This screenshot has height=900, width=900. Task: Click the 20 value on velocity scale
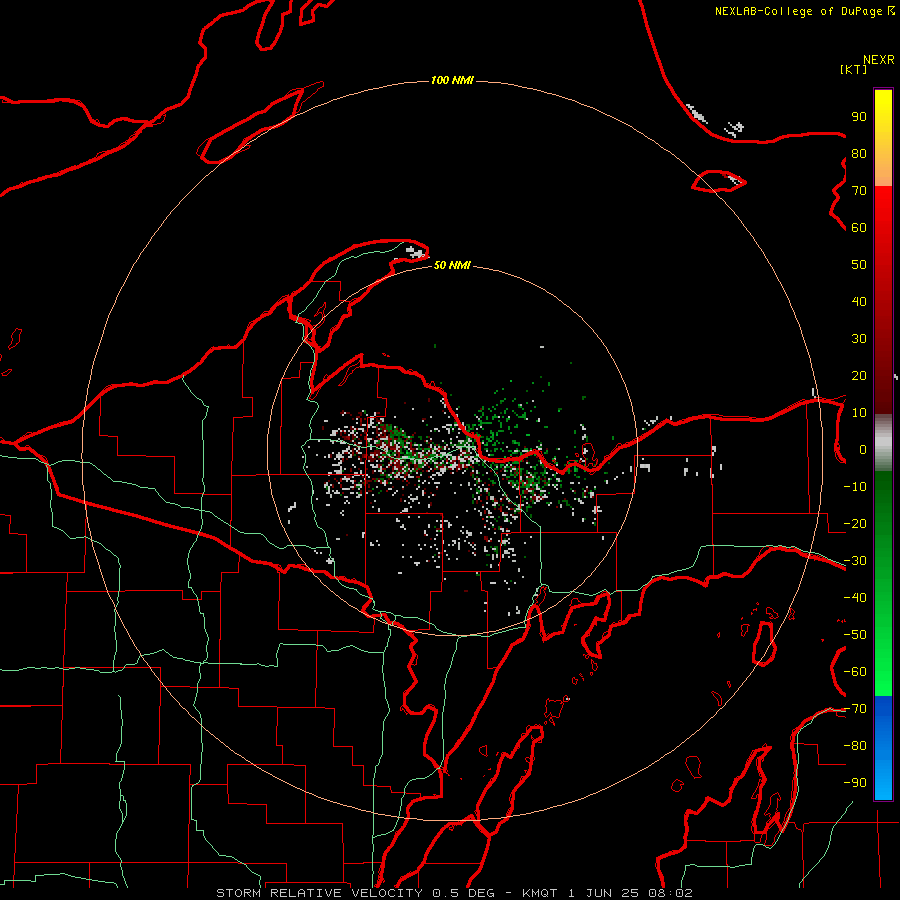(859, 376)
